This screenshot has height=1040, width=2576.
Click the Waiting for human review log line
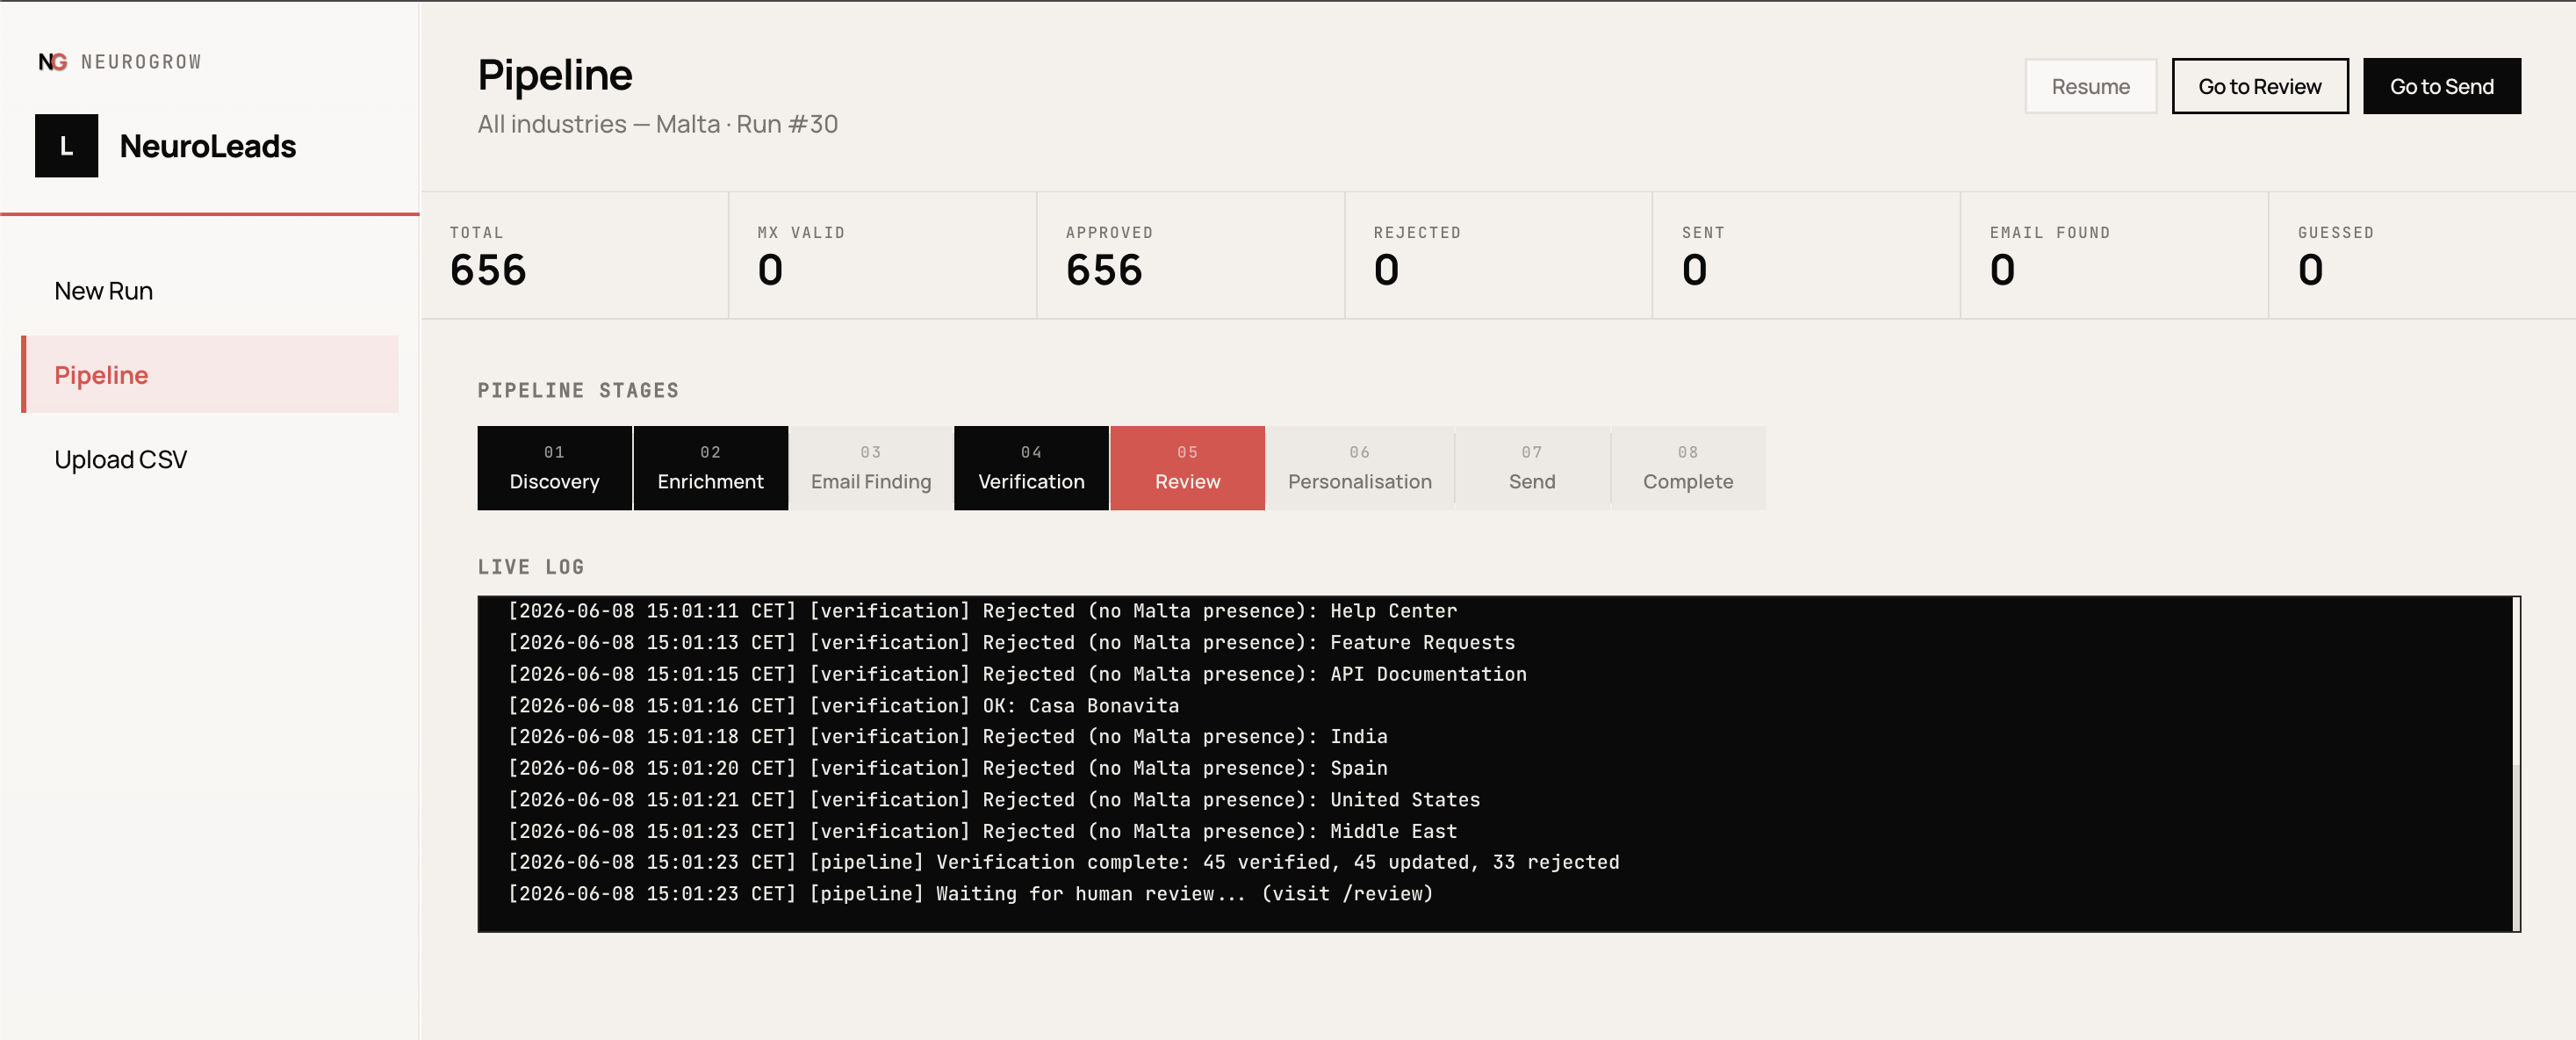(x=970, y=894)
